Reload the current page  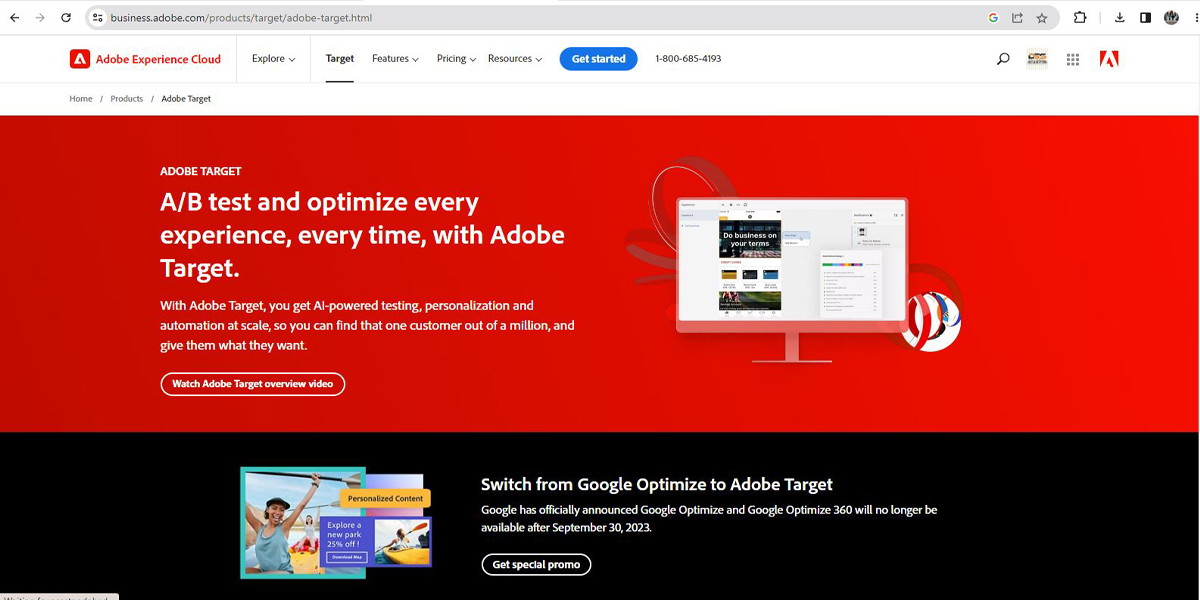(x=66, y=18)
